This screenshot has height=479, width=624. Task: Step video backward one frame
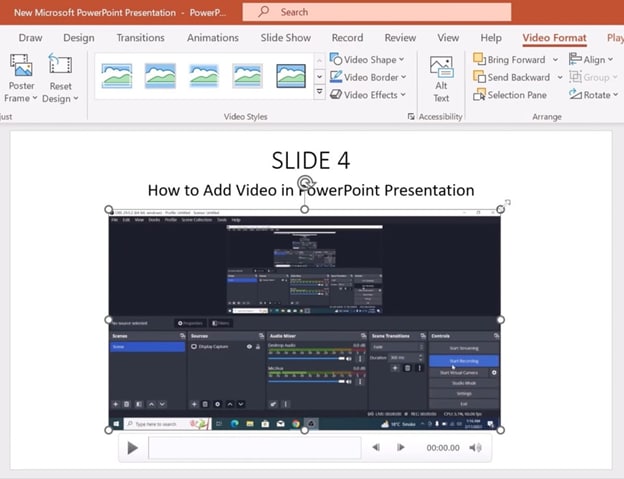(x=376, y=448)
